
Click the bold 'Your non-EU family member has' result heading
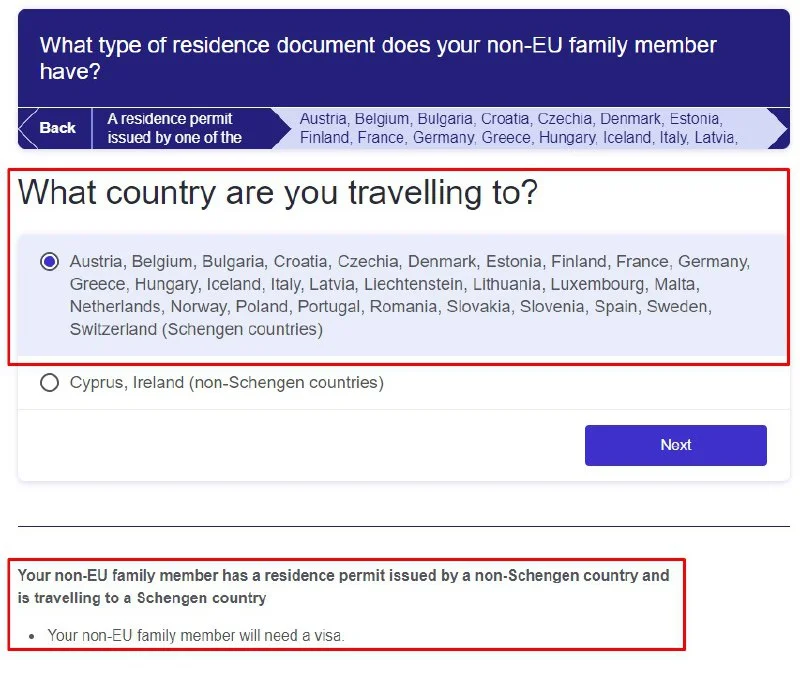(343, 587)
